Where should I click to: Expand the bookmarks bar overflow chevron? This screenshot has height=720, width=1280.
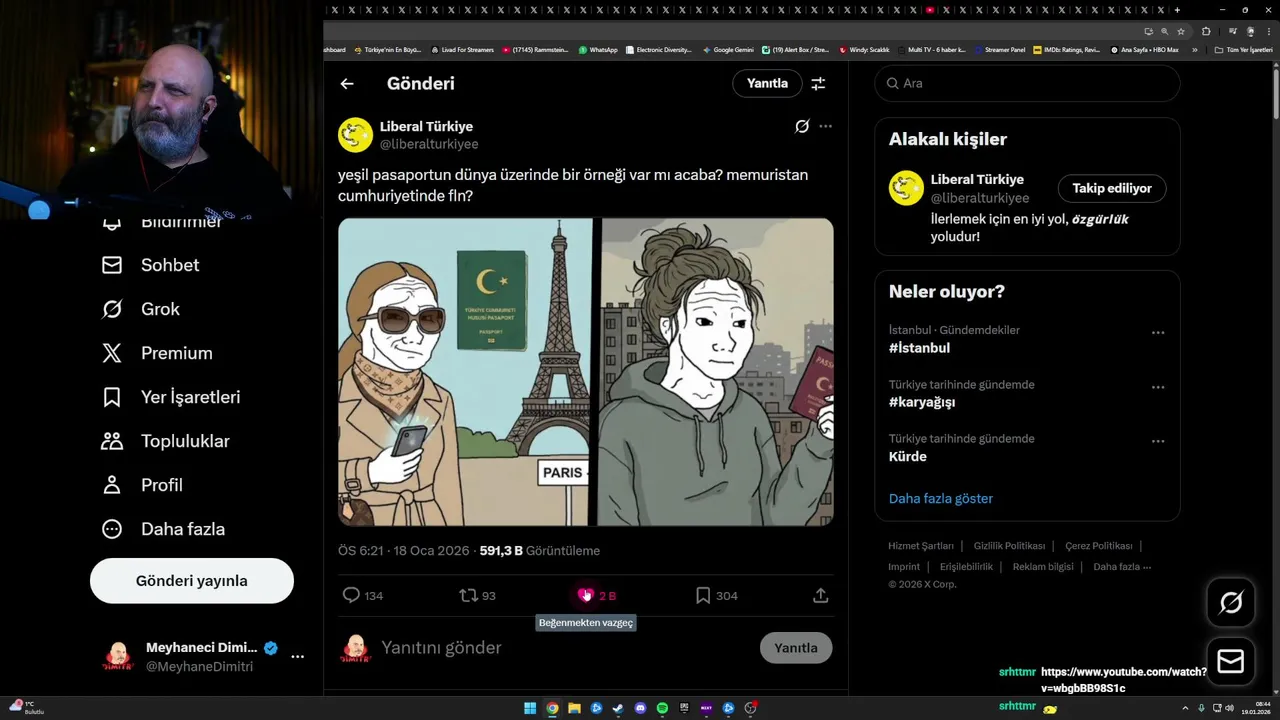point(1194,50)
